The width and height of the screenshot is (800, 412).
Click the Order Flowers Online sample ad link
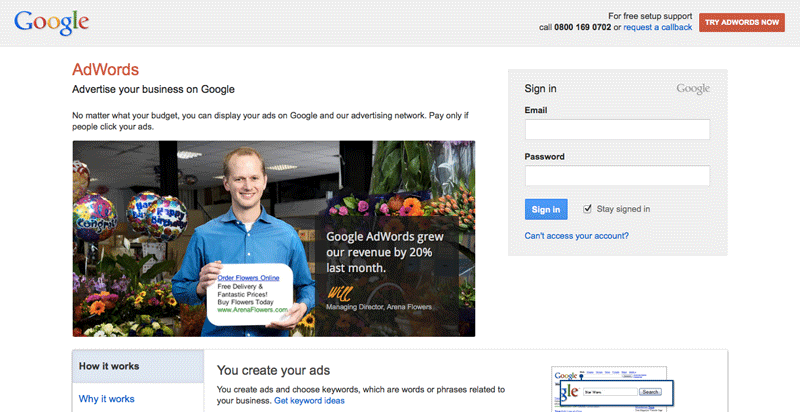[x=248, y=278]
